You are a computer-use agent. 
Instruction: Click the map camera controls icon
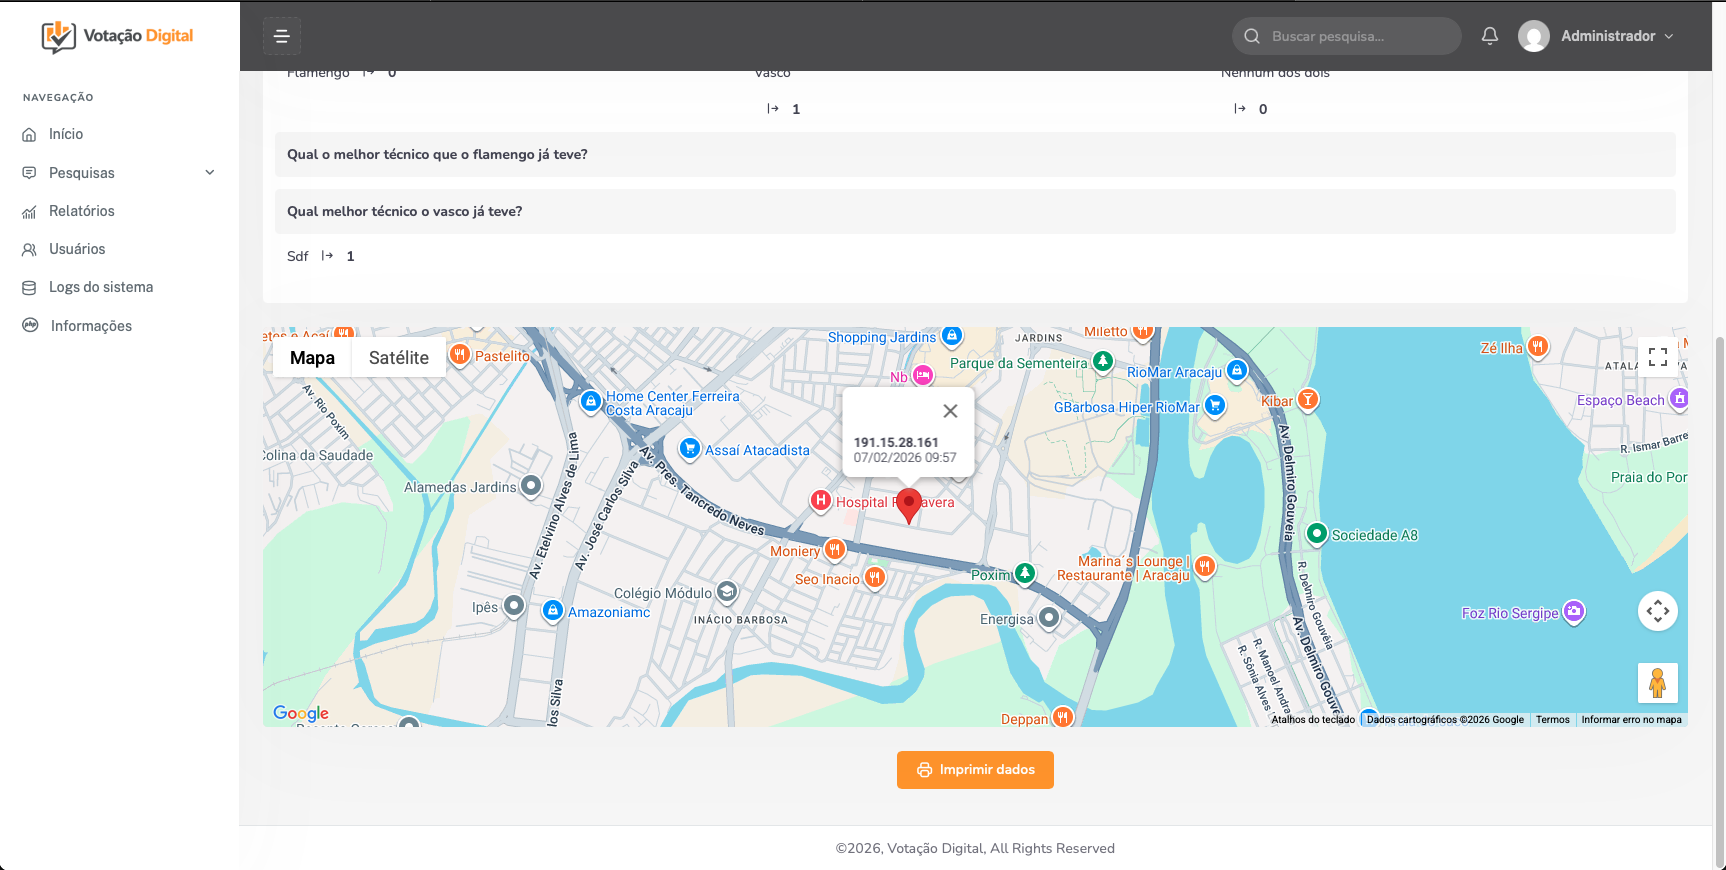point(1657,611)
